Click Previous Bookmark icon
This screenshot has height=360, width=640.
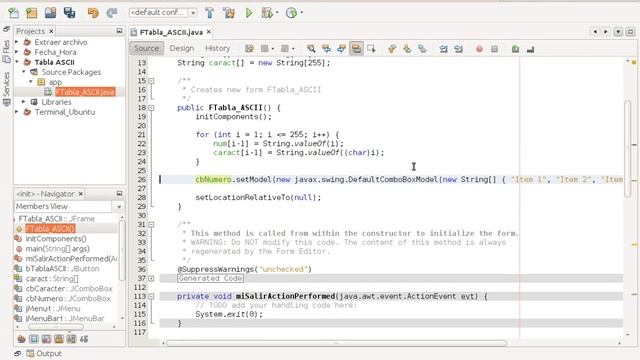pos(392,49)
